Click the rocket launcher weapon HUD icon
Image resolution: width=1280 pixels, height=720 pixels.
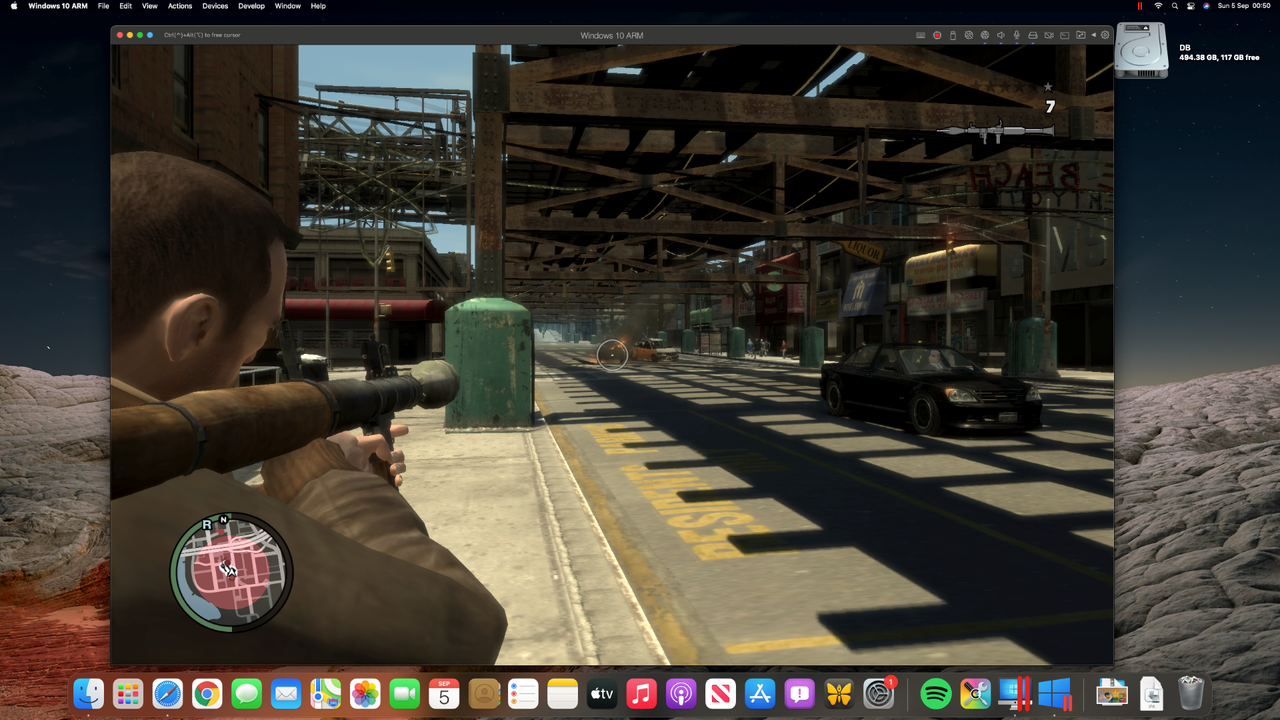997,130
